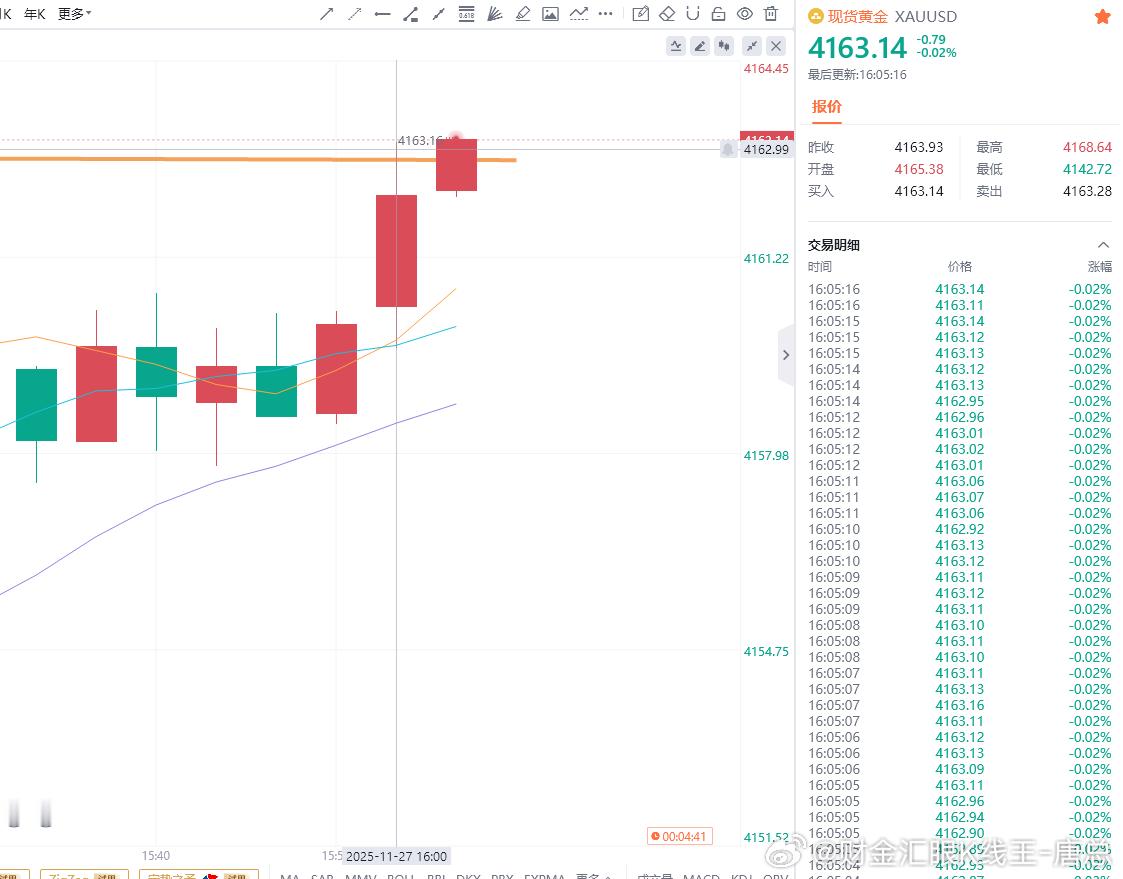1123x879 pixels.
Task: Toggle the favorite star for XAUUSD
Action: [1102, 16]
